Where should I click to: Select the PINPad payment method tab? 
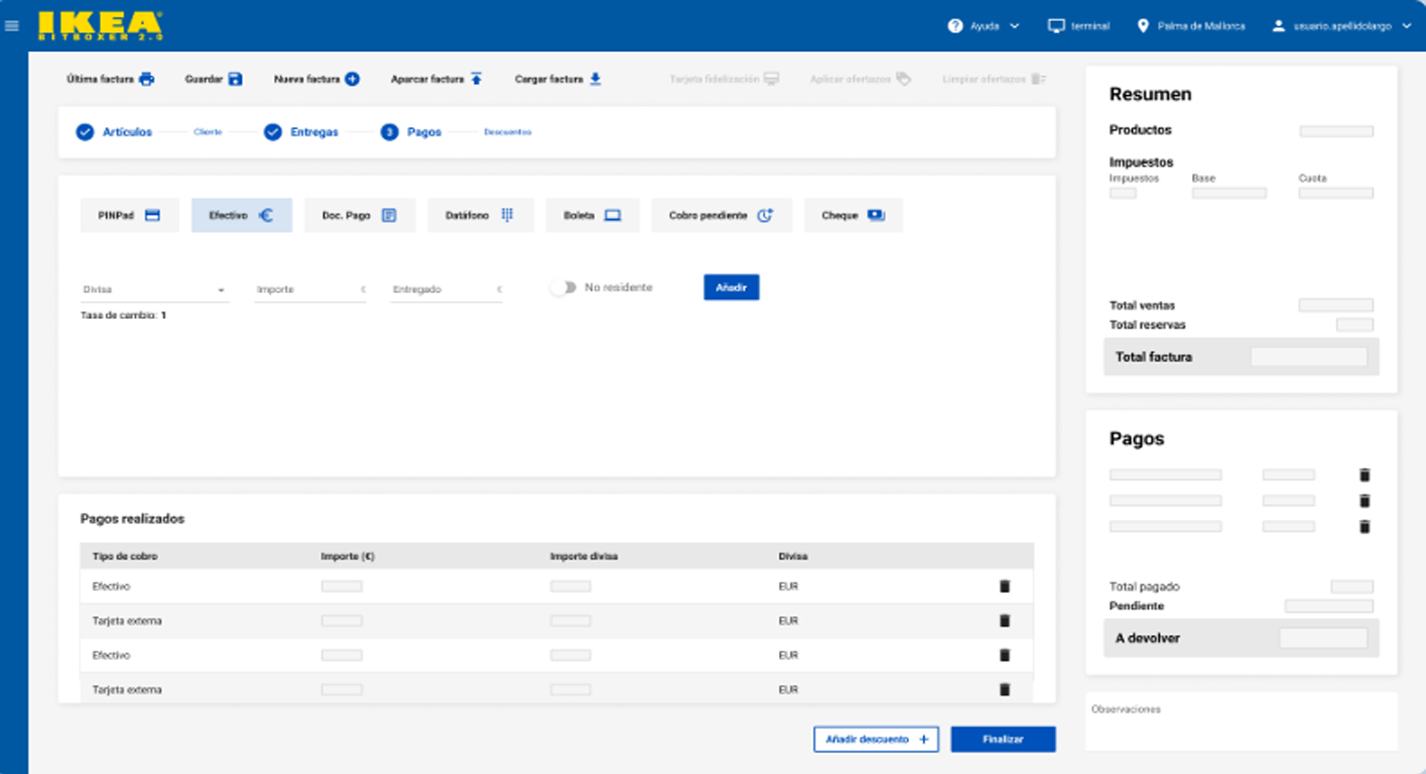tap(129, 215)
